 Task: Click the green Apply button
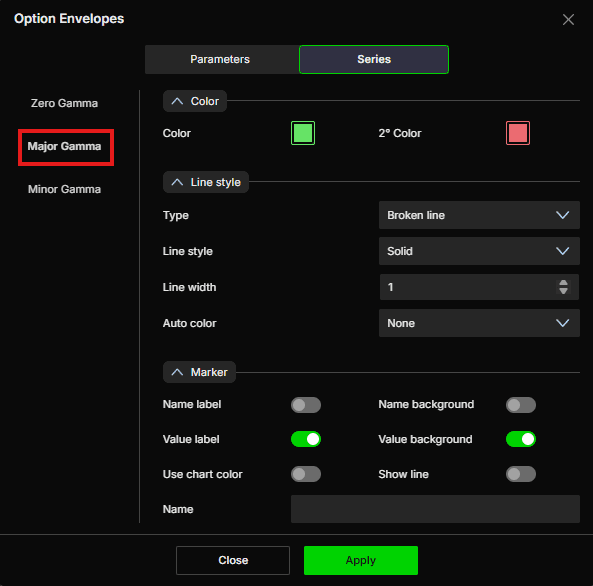coord(361,560)
